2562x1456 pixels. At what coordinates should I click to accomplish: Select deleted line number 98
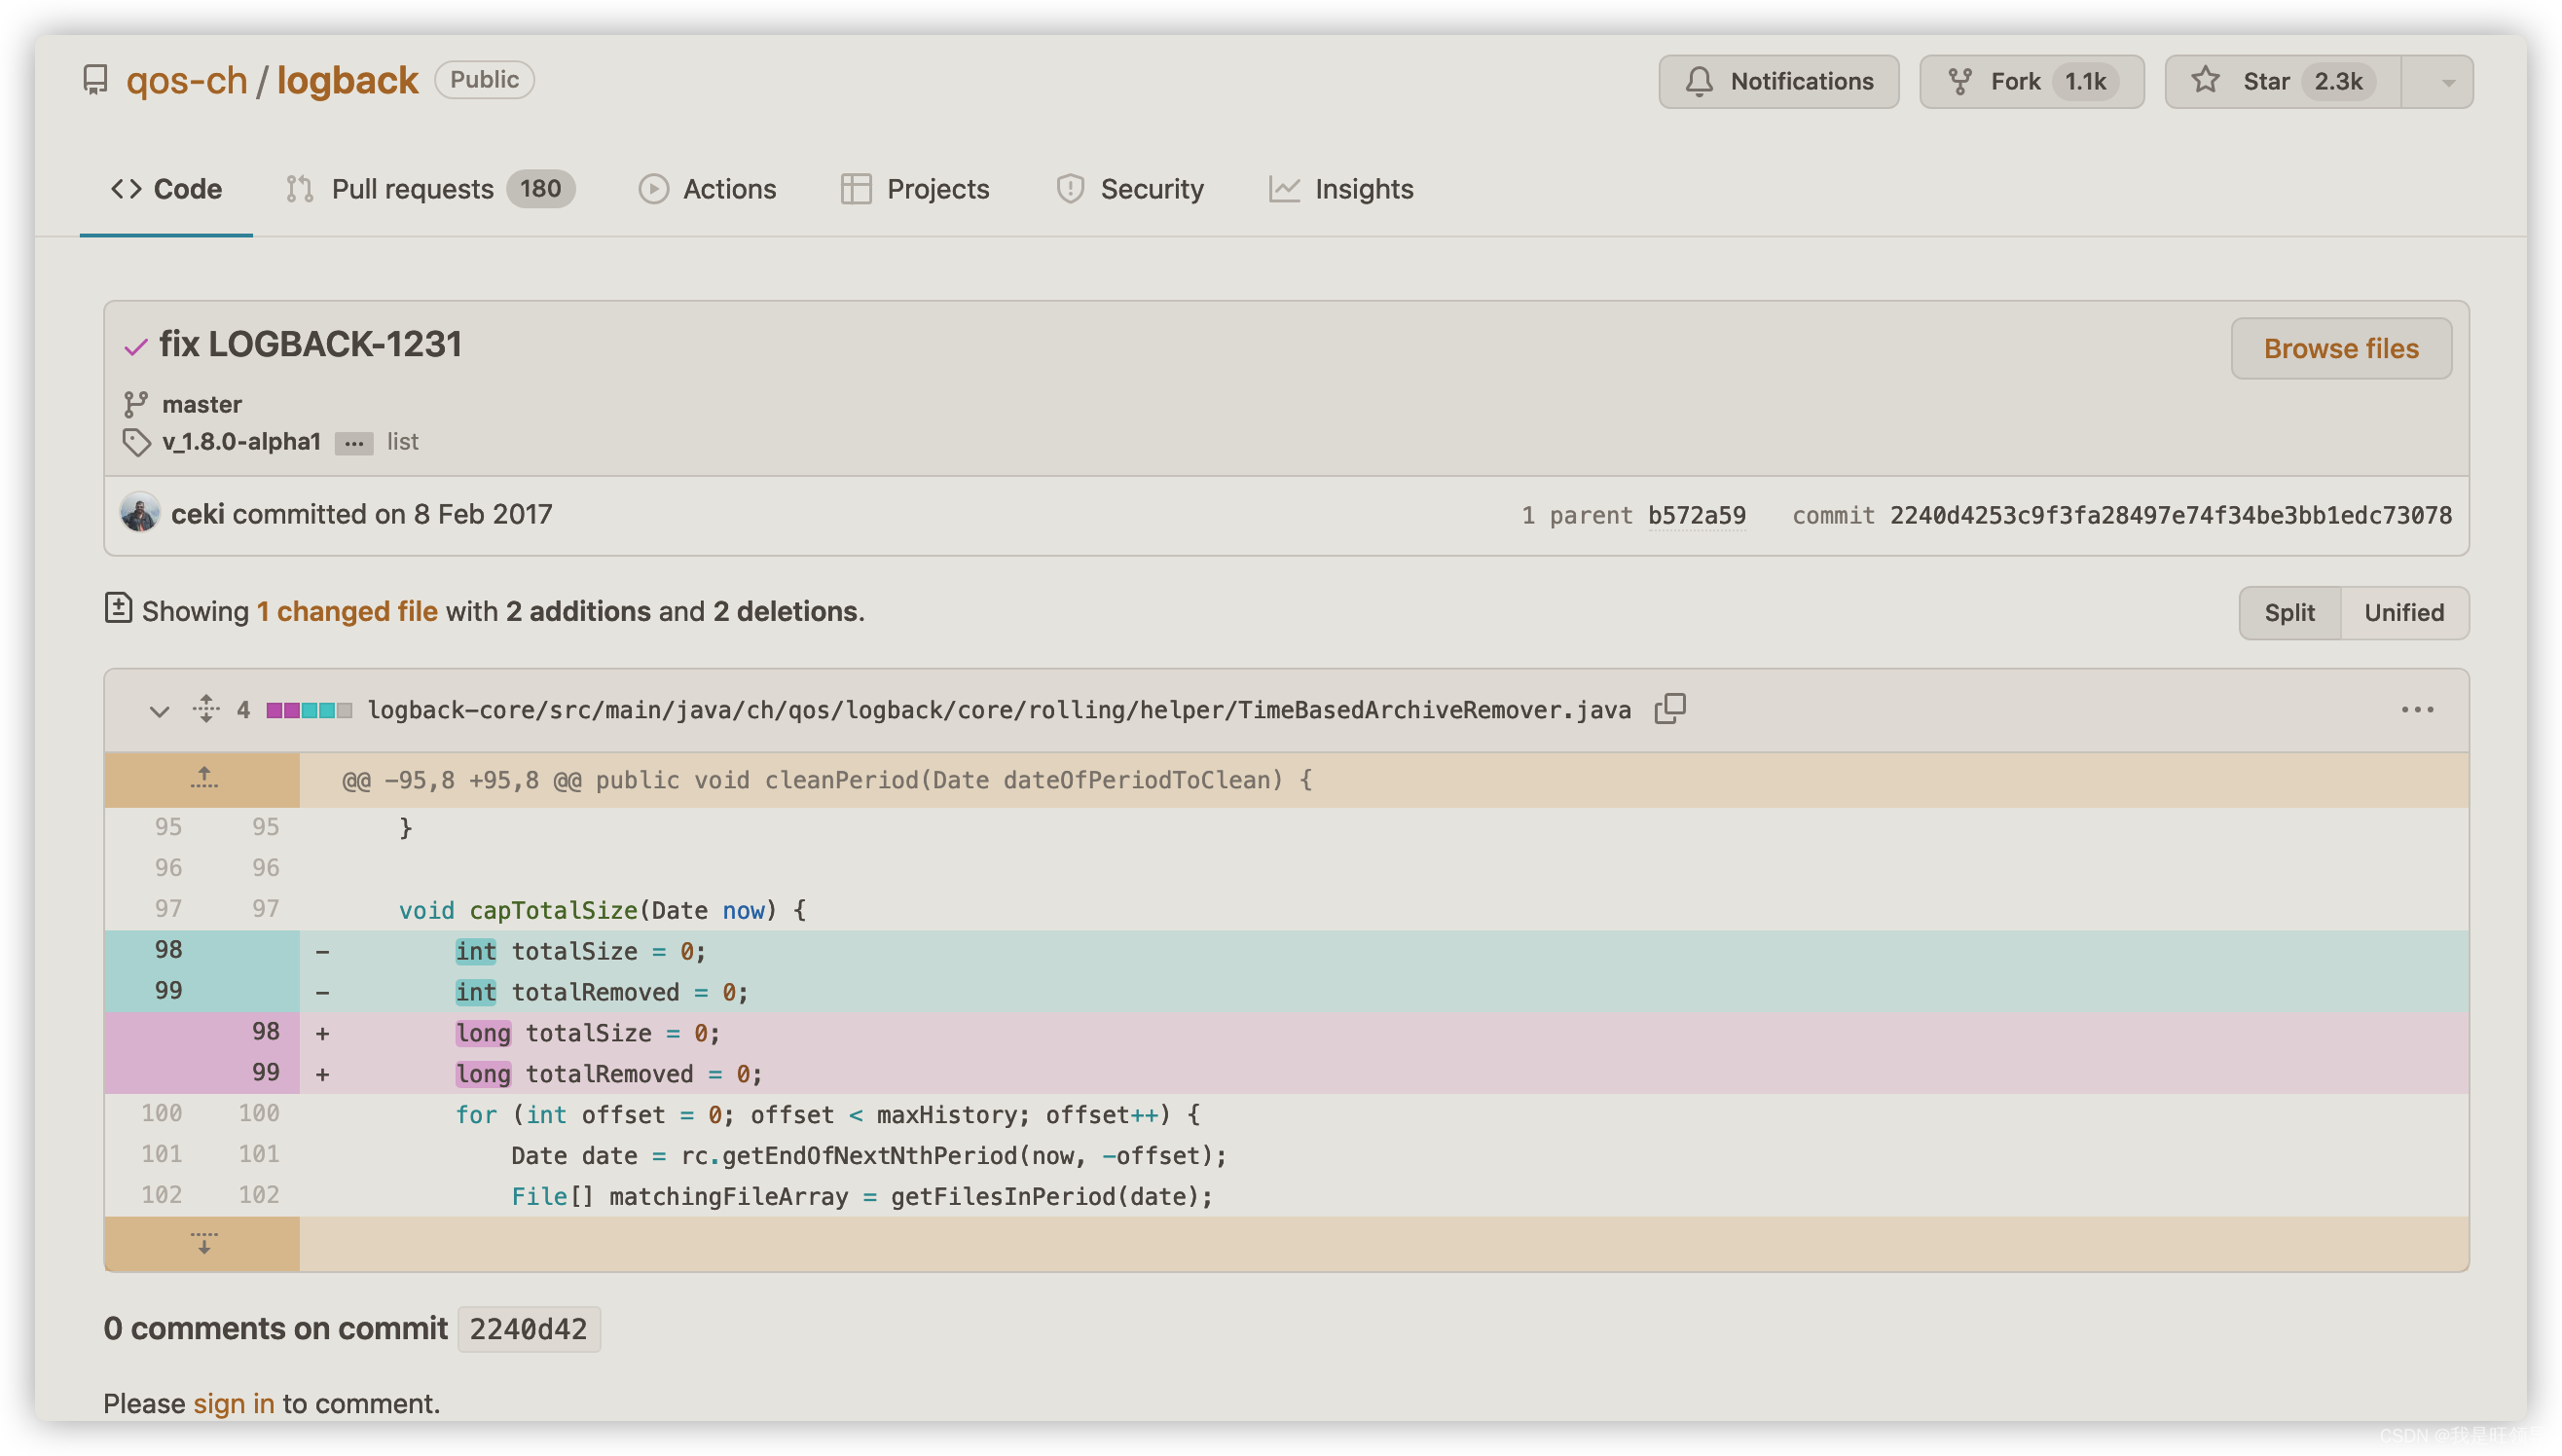(168, 950)
